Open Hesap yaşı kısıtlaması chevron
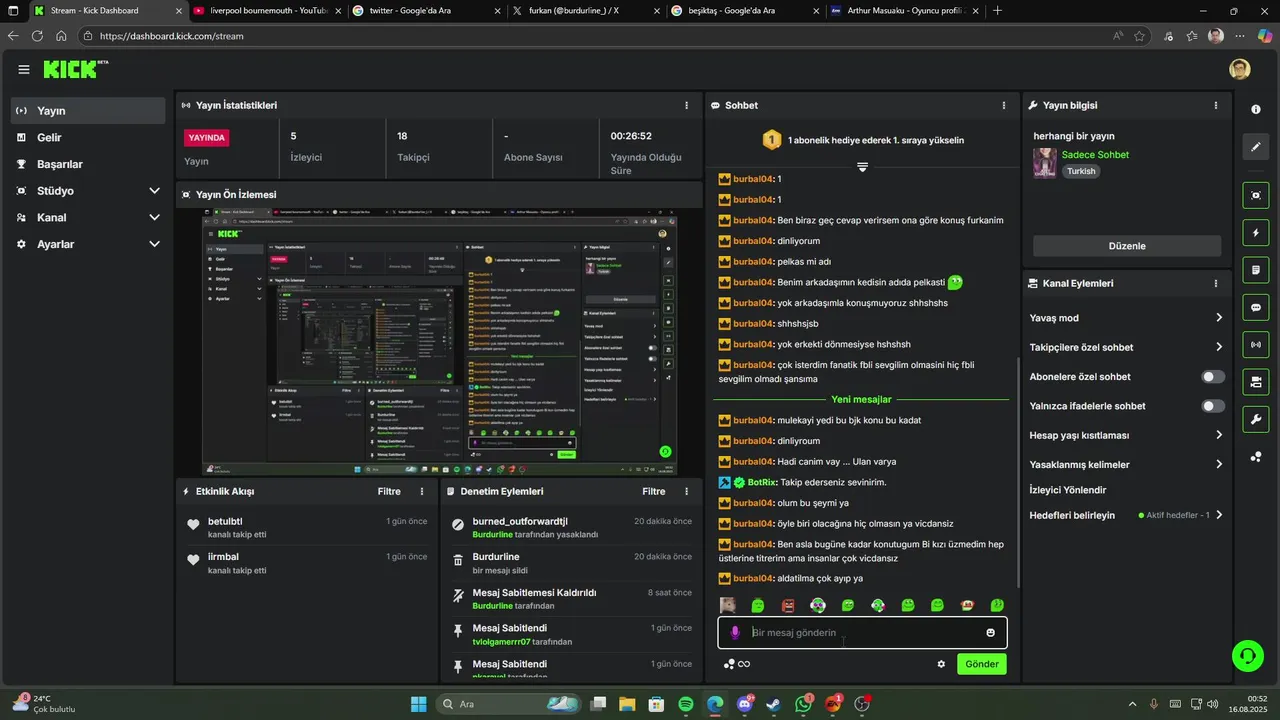Viewport: 1280px width, 720px height. click(1219, 435)
